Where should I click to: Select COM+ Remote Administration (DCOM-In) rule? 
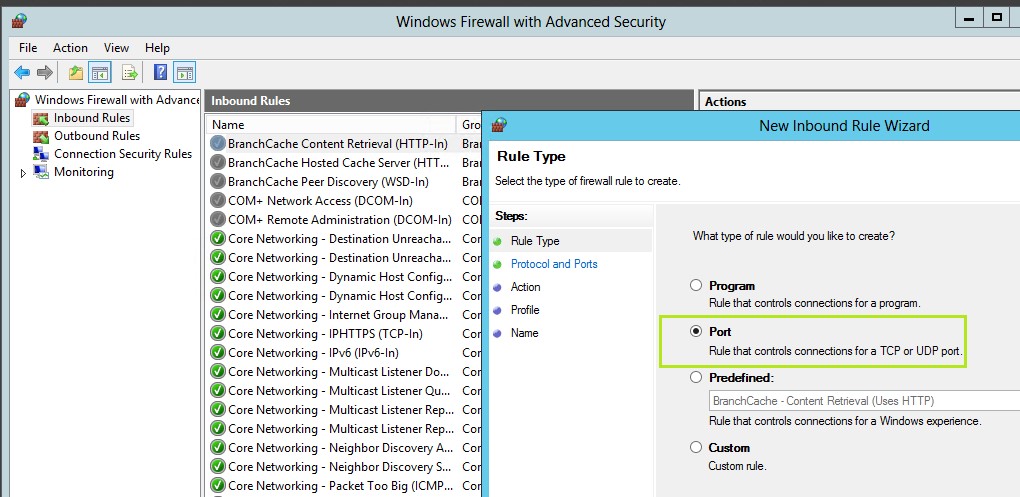[x=340, y=219]
